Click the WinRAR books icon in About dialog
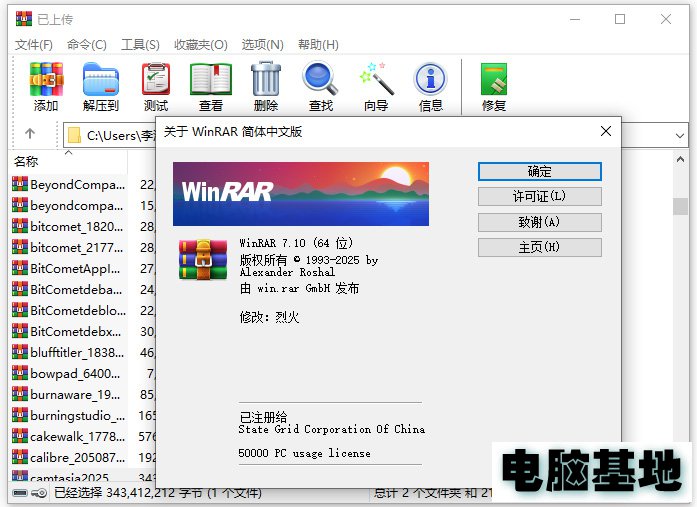This screenshot has width=697, height=507. [203, 260]
